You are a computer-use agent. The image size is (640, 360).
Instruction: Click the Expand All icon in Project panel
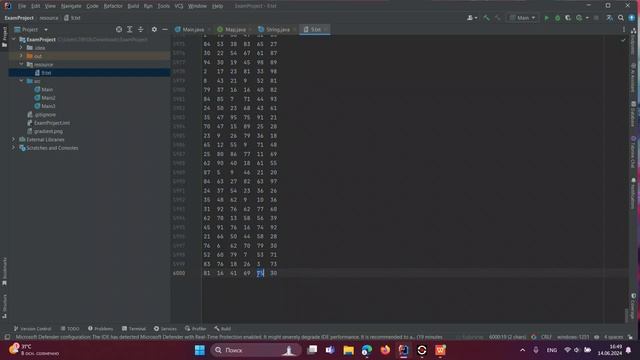[129, 29]
